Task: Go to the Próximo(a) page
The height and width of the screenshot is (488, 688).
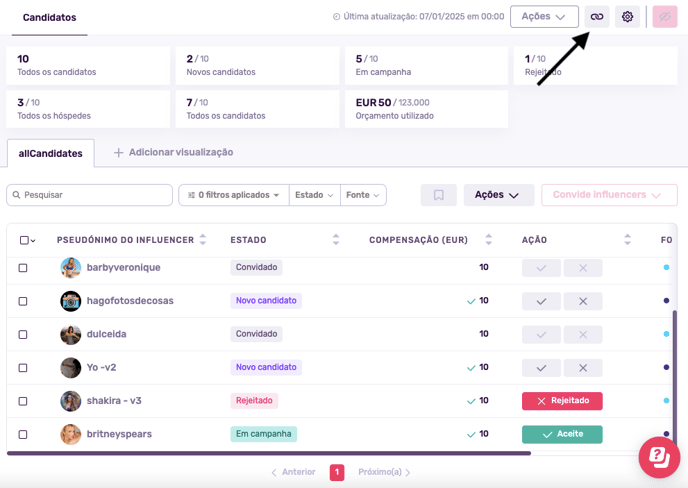Action: pyautogui.click(x=384, y=472)
